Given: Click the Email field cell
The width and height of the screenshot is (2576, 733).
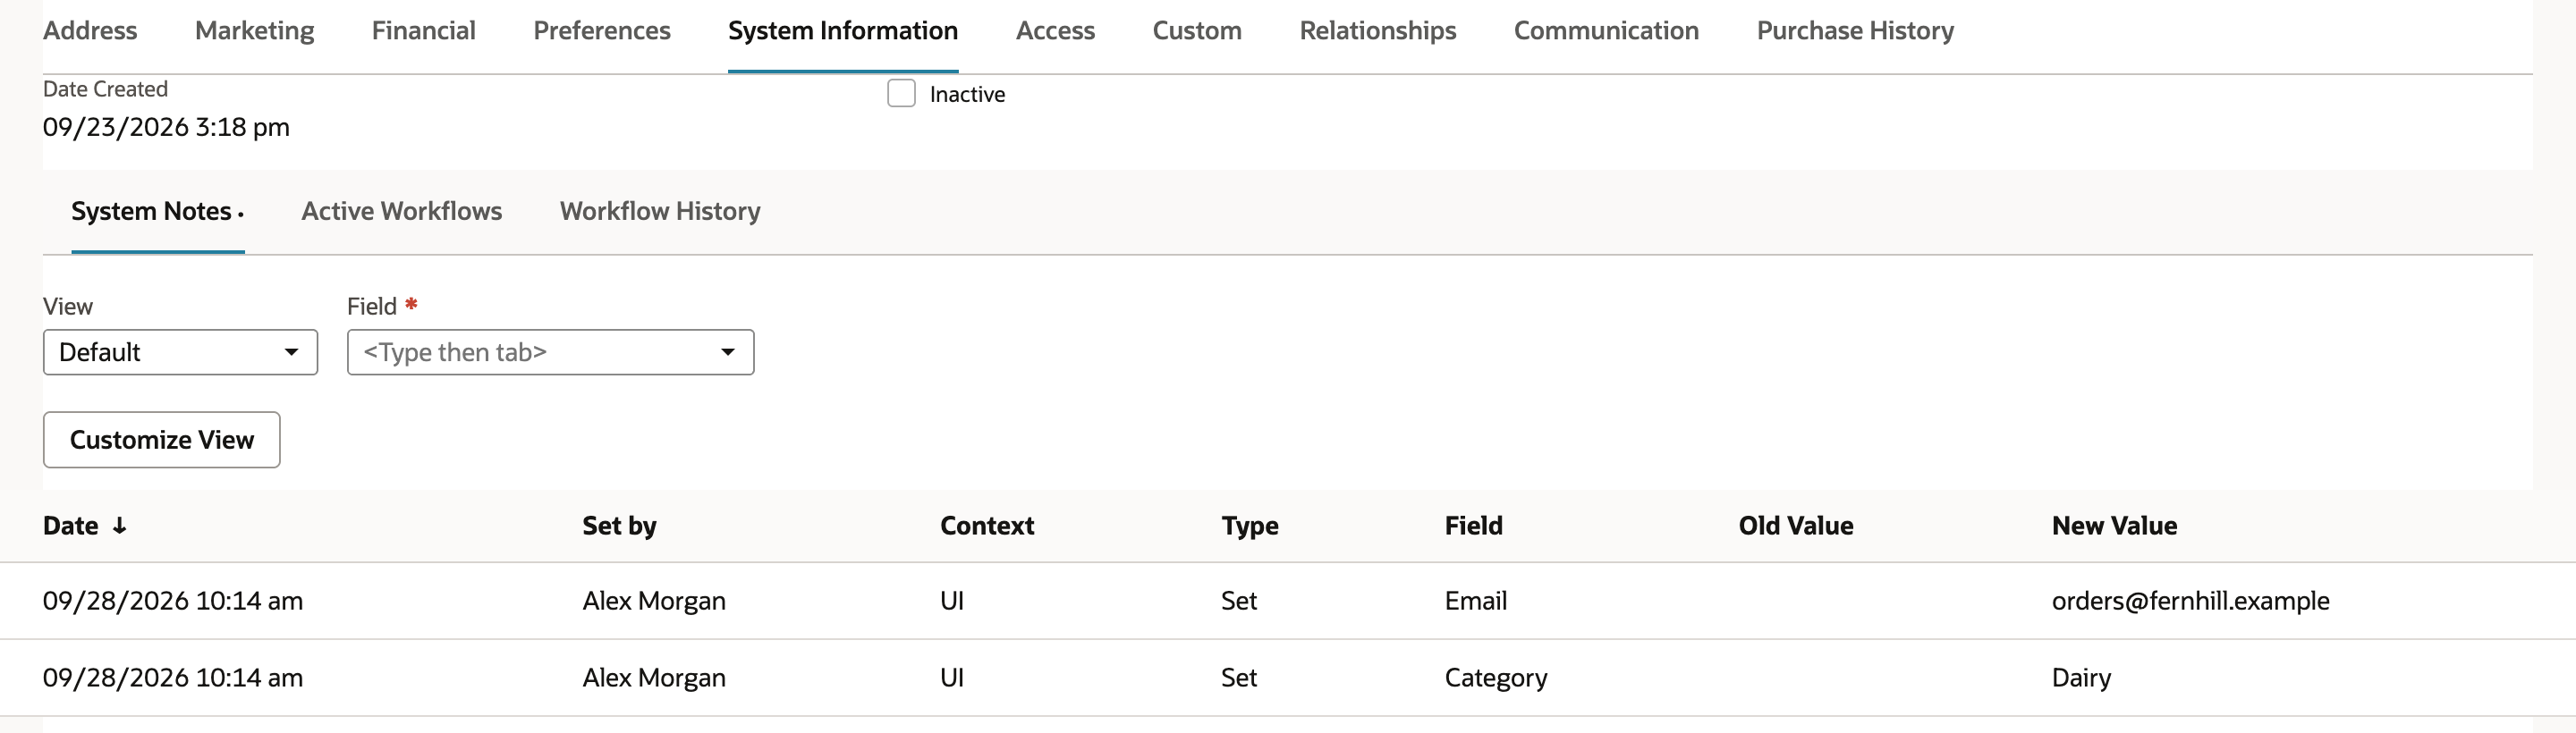Looking at the screenshot, I should click(1475, 601).
